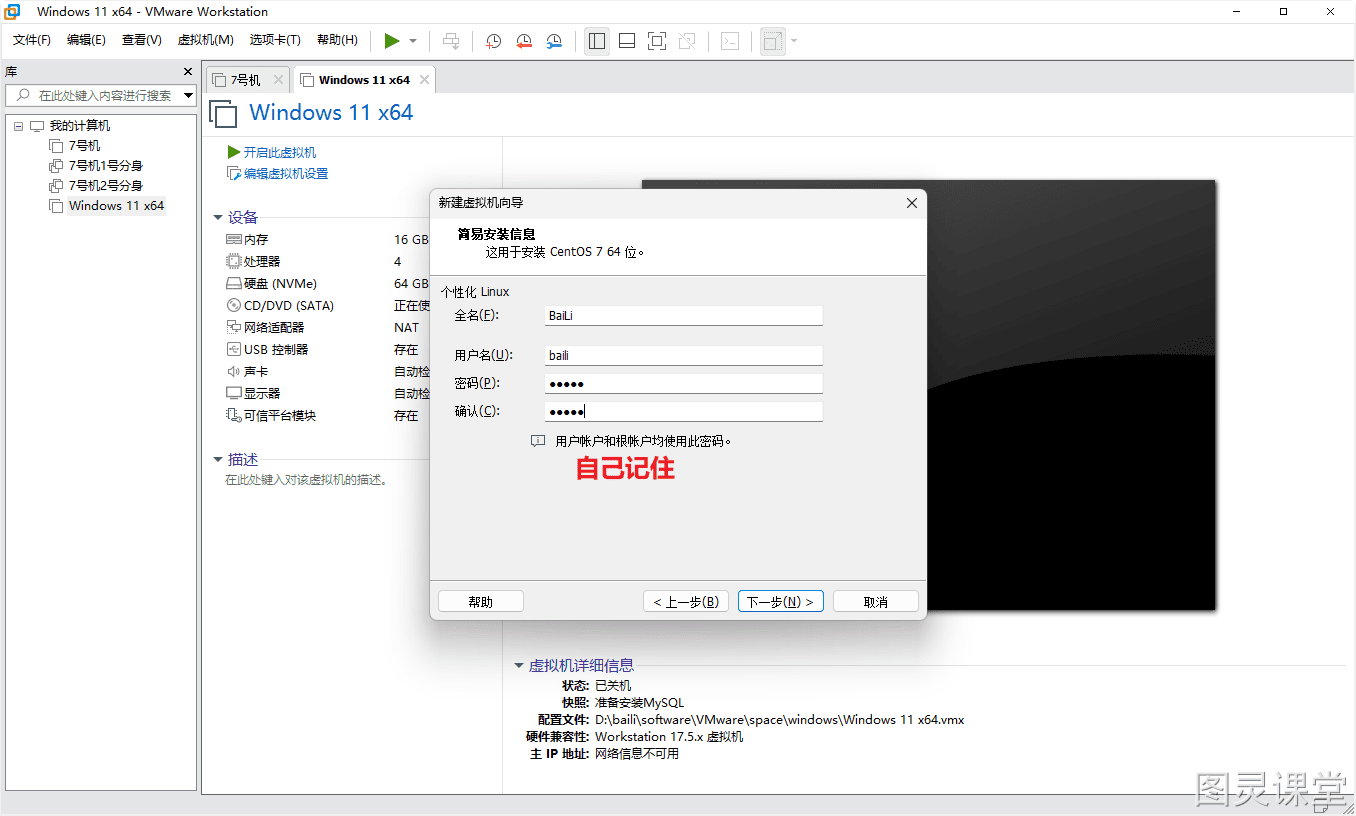1356x816 pixels.
Task: Close the 库 library panel
Action: tap(187, 72)
